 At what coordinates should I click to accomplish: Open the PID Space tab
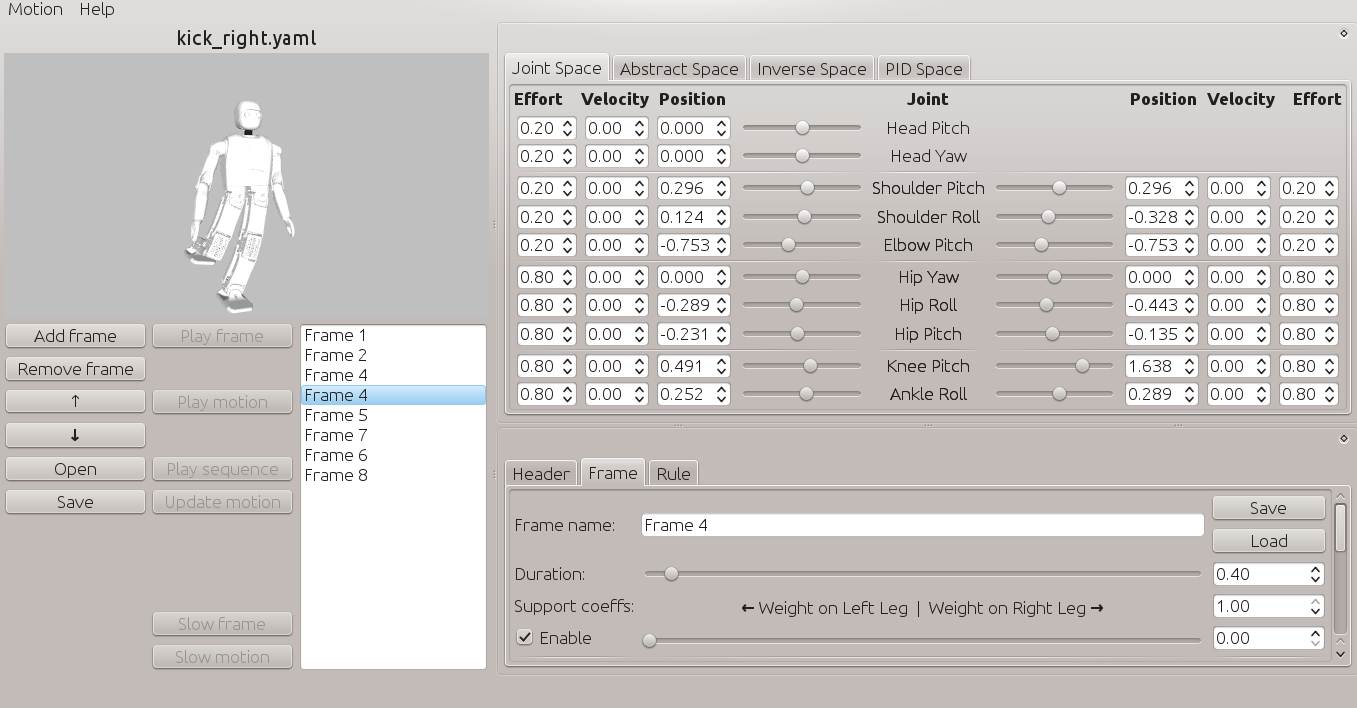click(923, 69)
